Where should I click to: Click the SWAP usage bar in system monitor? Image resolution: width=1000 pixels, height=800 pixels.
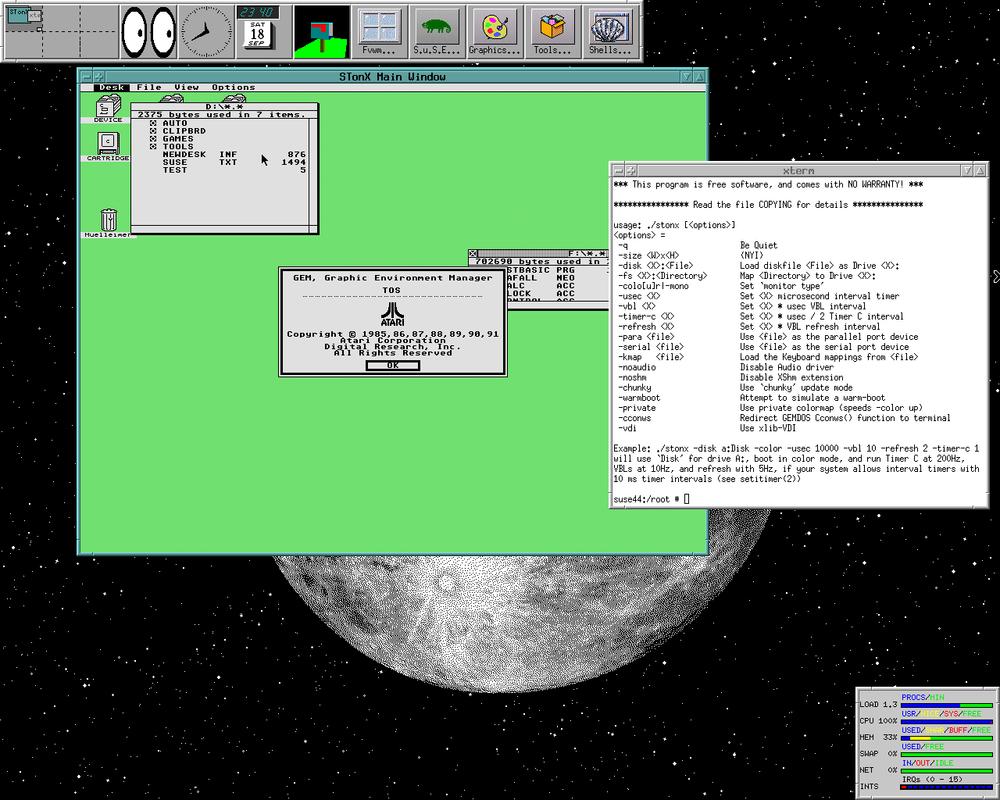click(946, 754)
